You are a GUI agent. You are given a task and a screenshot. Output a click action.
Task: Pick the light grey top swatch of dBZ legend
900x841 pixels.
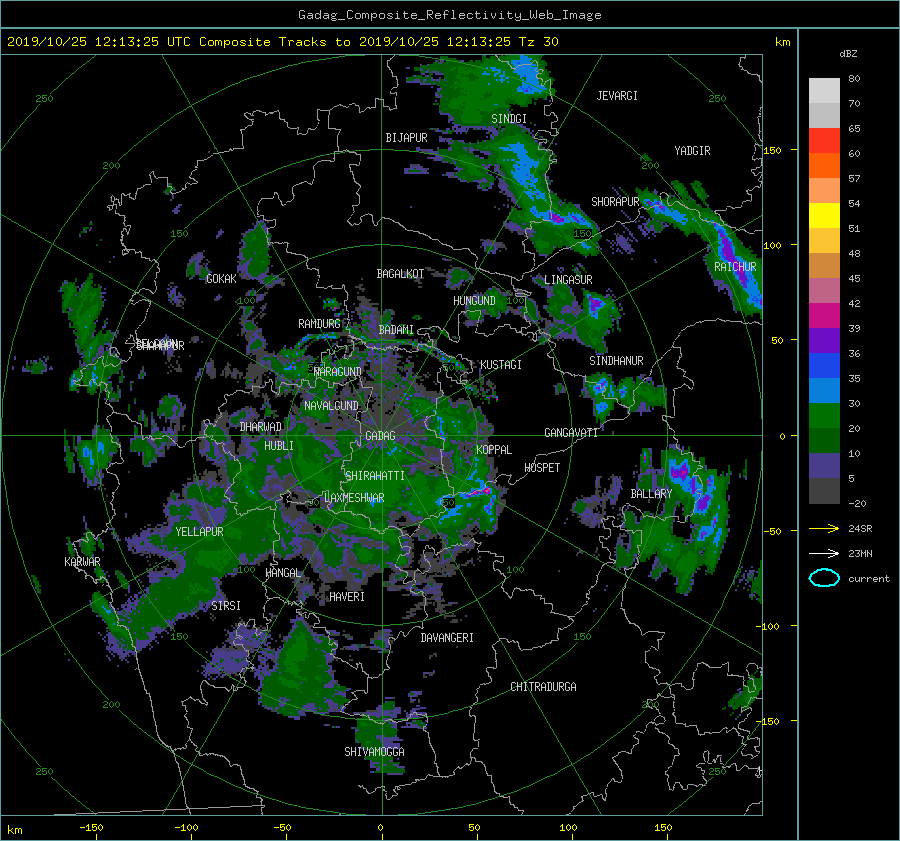coord(824,90)
